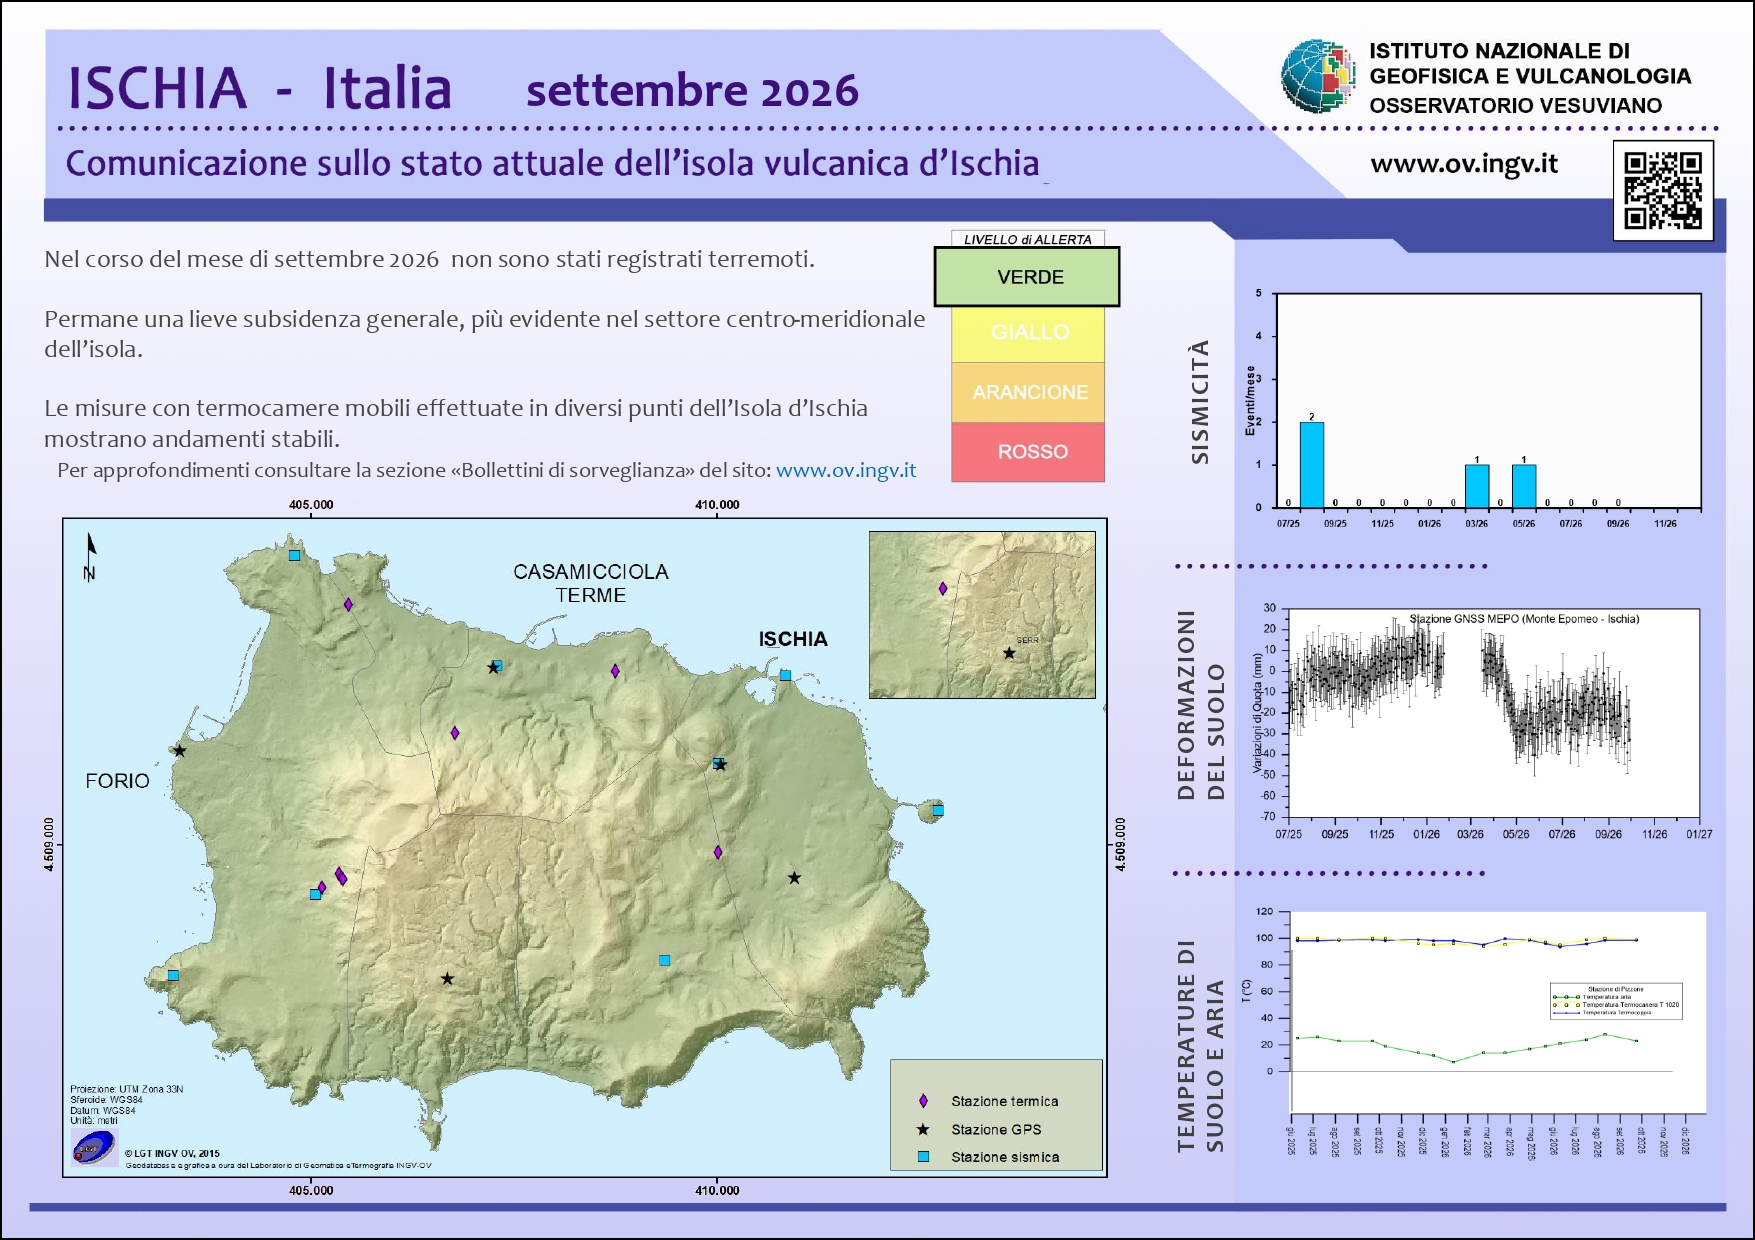This screenshot has width=1755, height=1240.
Task: Select the seismic square beside the southwest diamonds
Action: (x=315, y=894)
